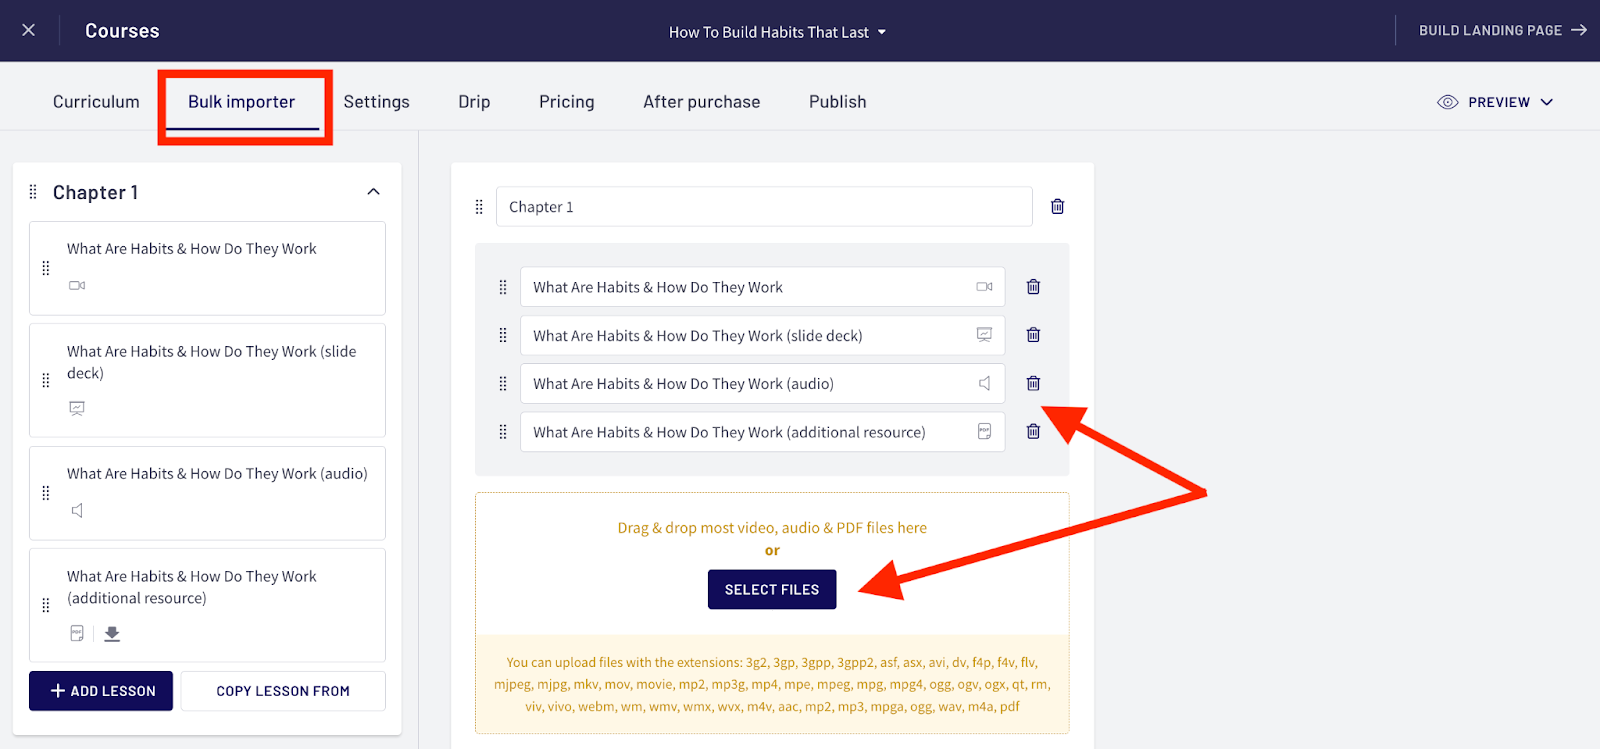
Task: Click 'Drag & drop most video, audio & PDF files here' text
Action: coord(772,528)
